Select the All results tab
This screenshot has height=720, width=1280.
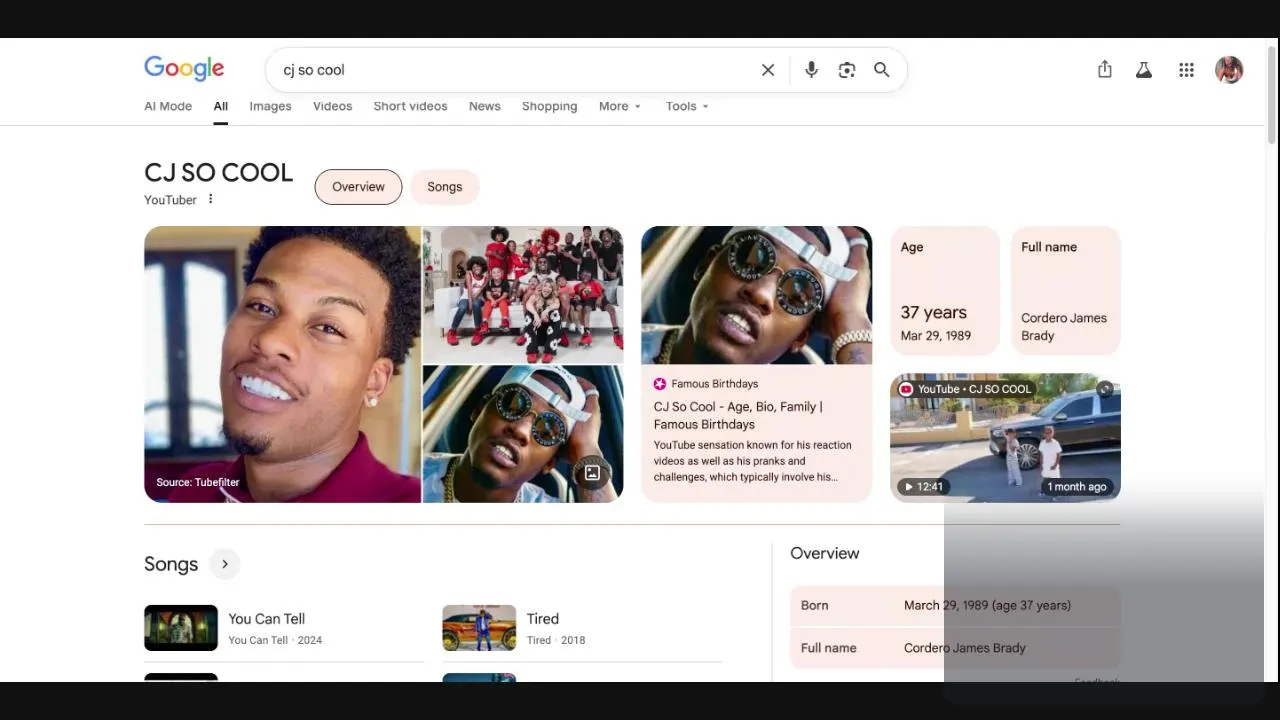[x=220, y=106]
